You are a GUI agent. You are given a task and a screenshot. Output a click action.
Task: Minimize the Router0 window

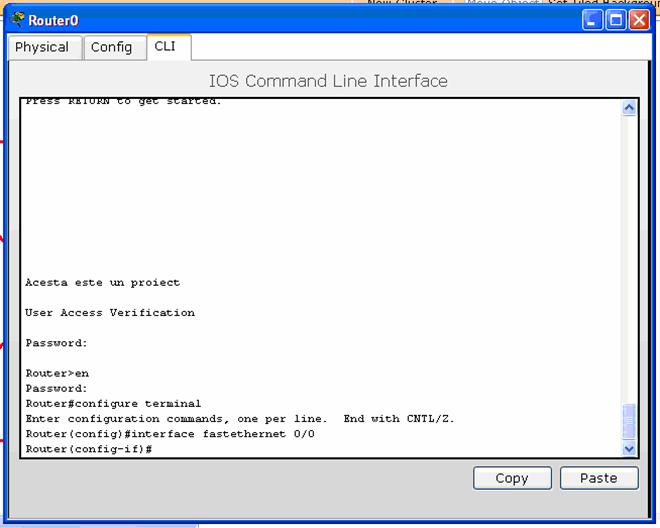pos(593,20)
